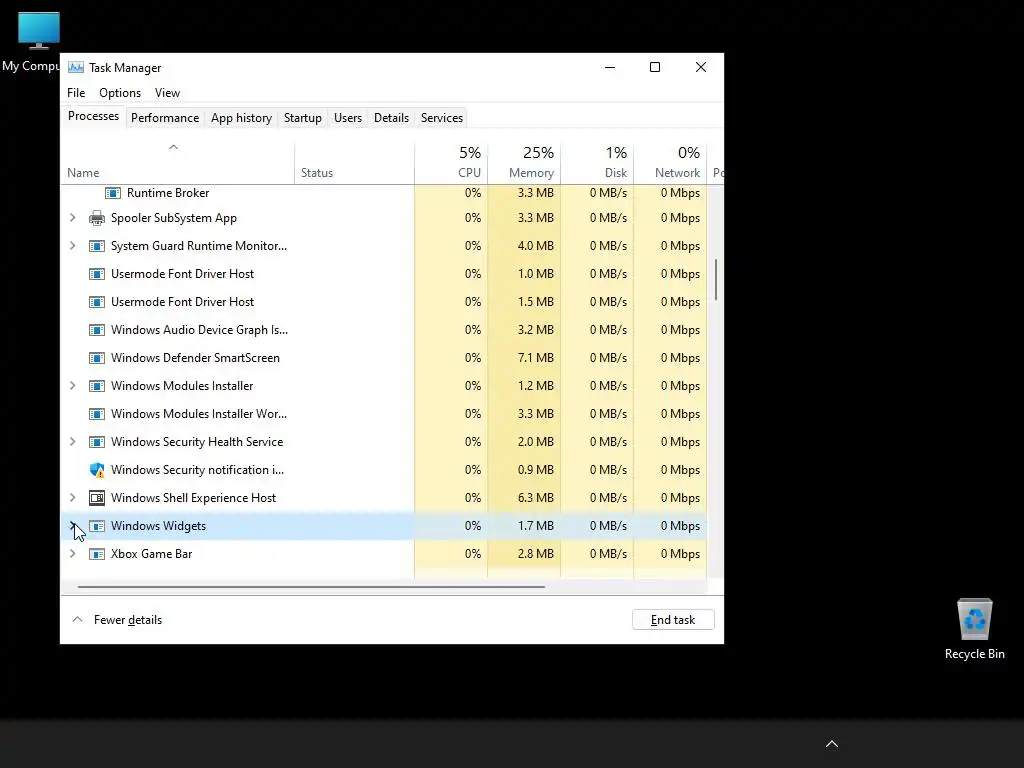Click the Windows Security Health Service icon
The width and height of the screenshot is (1024, 768).
point(97,442)
